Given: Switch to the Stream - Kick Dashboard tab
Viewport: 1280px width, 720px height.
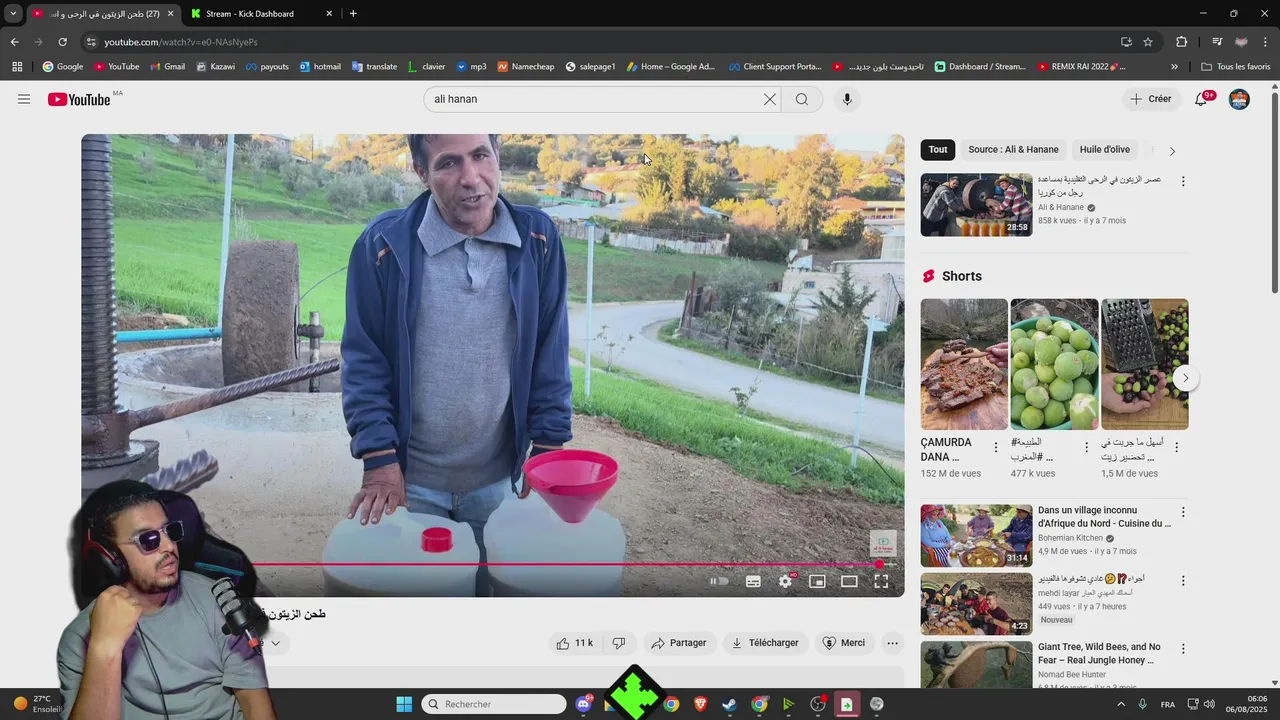Looking at the screenshot, I should [260, 14].
